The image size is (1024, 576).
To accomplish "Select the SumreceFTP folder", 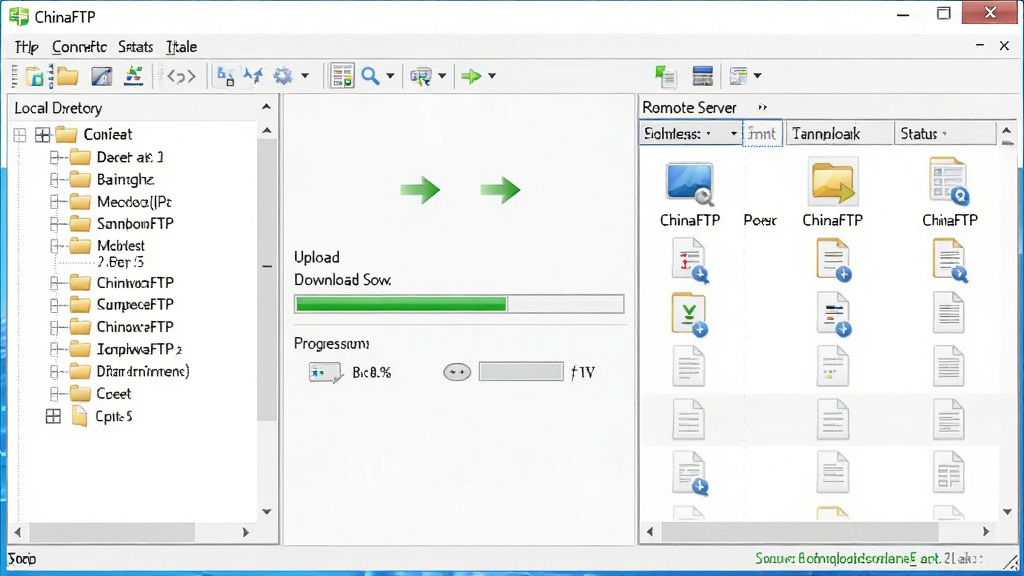I will pyautogui.click(x=121, y=305).
